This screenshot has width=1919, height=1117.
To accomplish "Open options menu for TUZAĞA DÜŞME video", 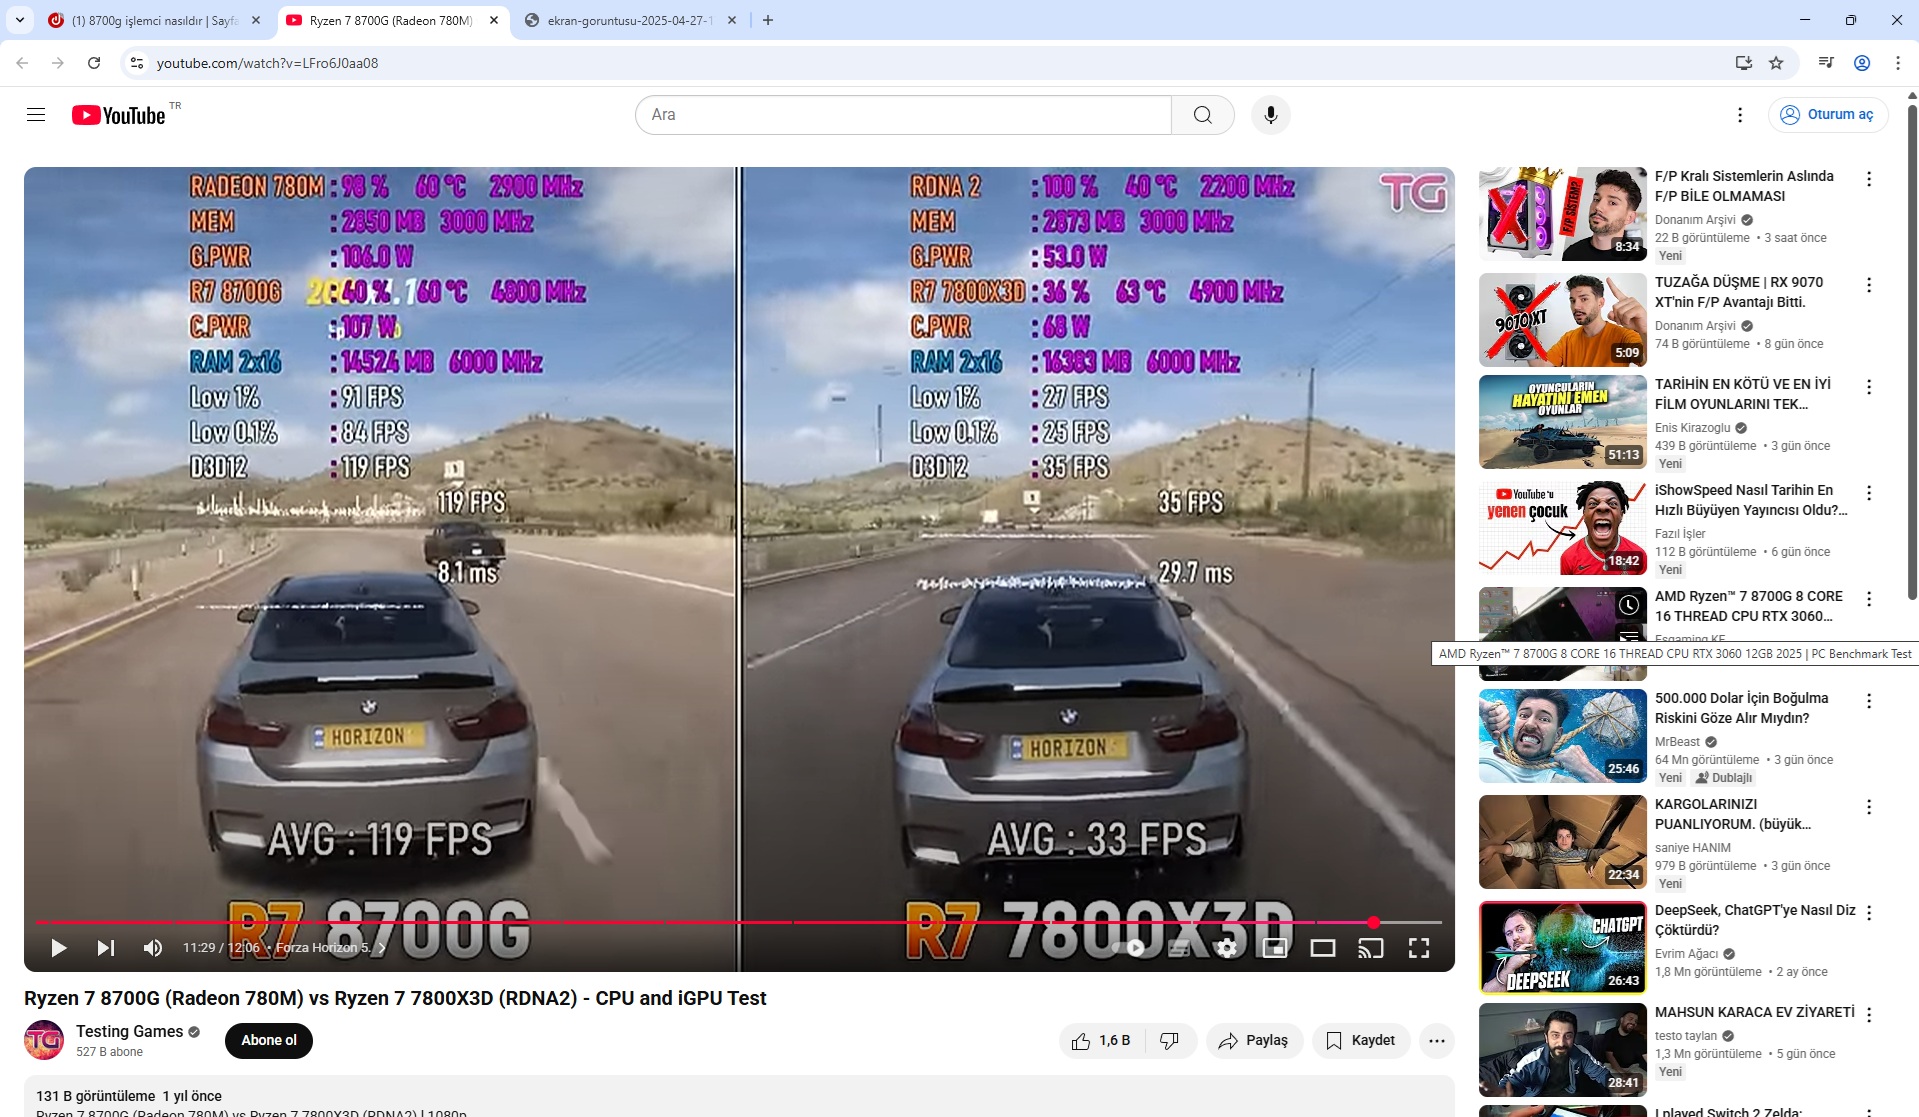I will pyautogui.click(x=1869, y=285).
